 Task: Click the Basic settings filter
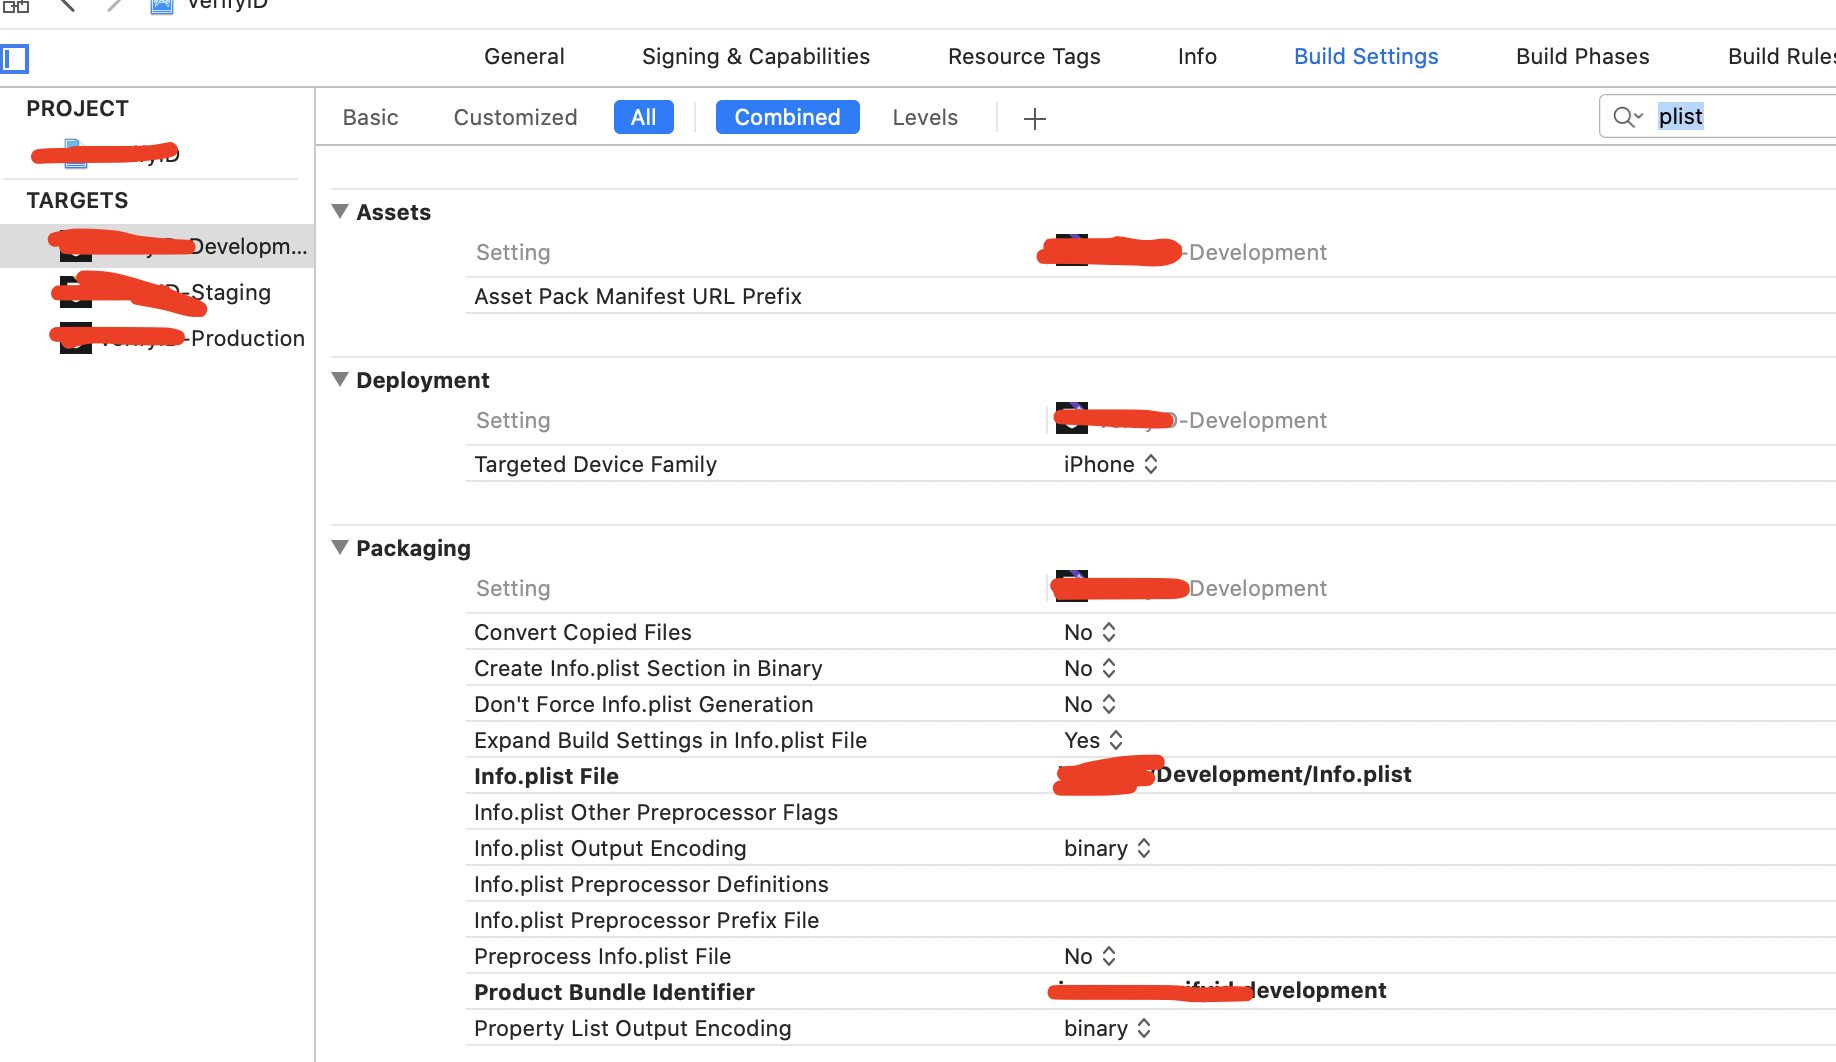coord(370,117)
